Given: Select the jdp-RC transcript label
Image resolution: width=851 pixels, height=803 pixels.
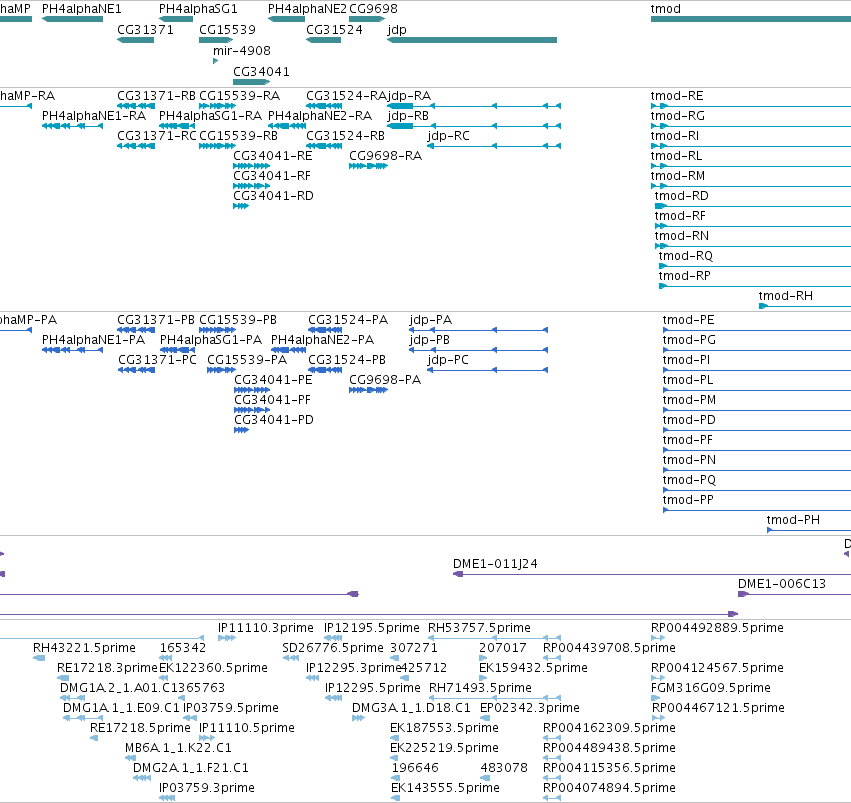Looking at the screenshot, I should coord(449,136).
